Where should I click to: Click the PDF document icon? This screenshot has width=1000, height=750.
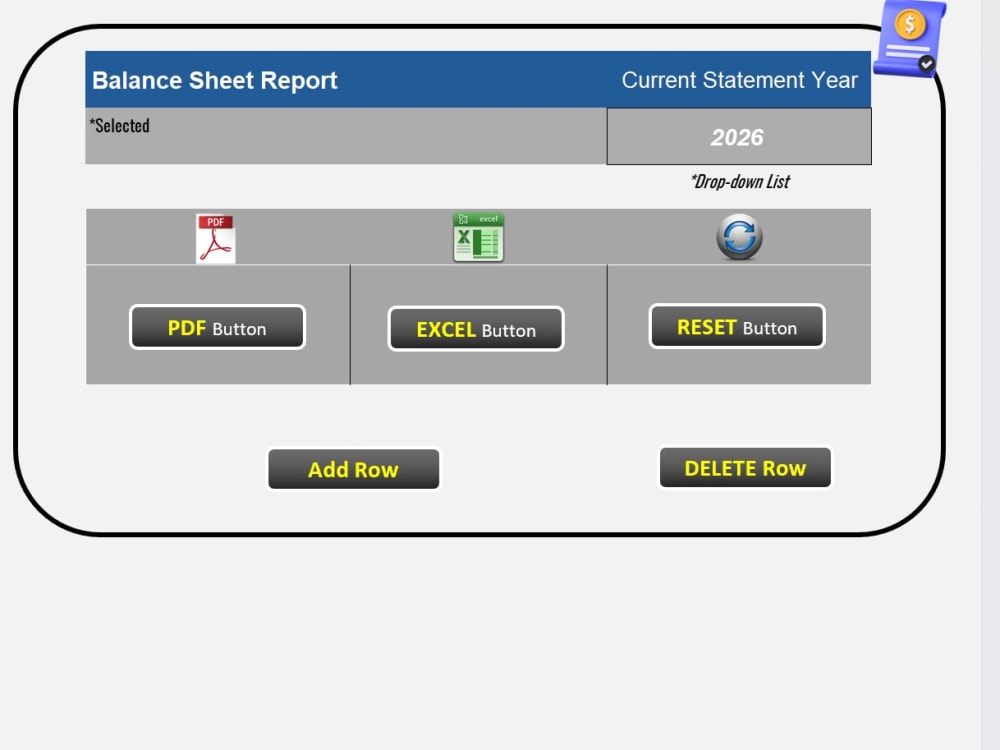pyautogui.click(x=216, y=239)
